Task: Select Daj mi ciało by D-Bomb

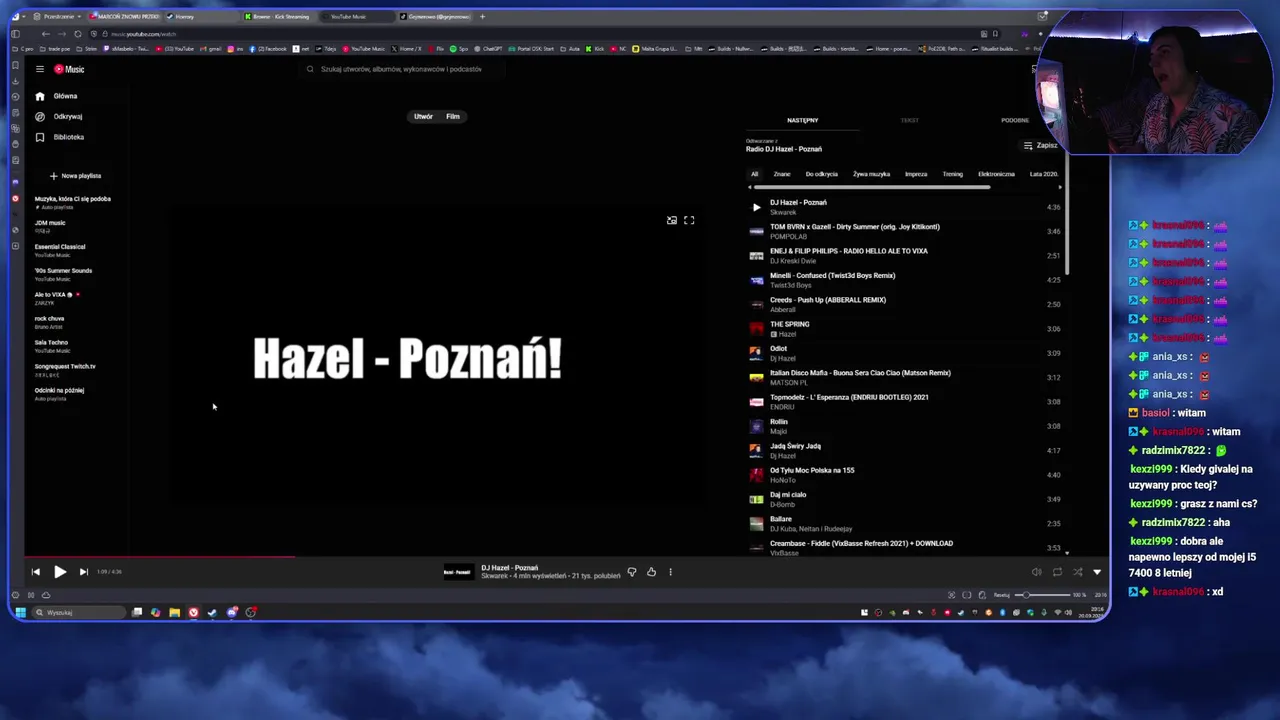Action: click(x=905, y=499)
